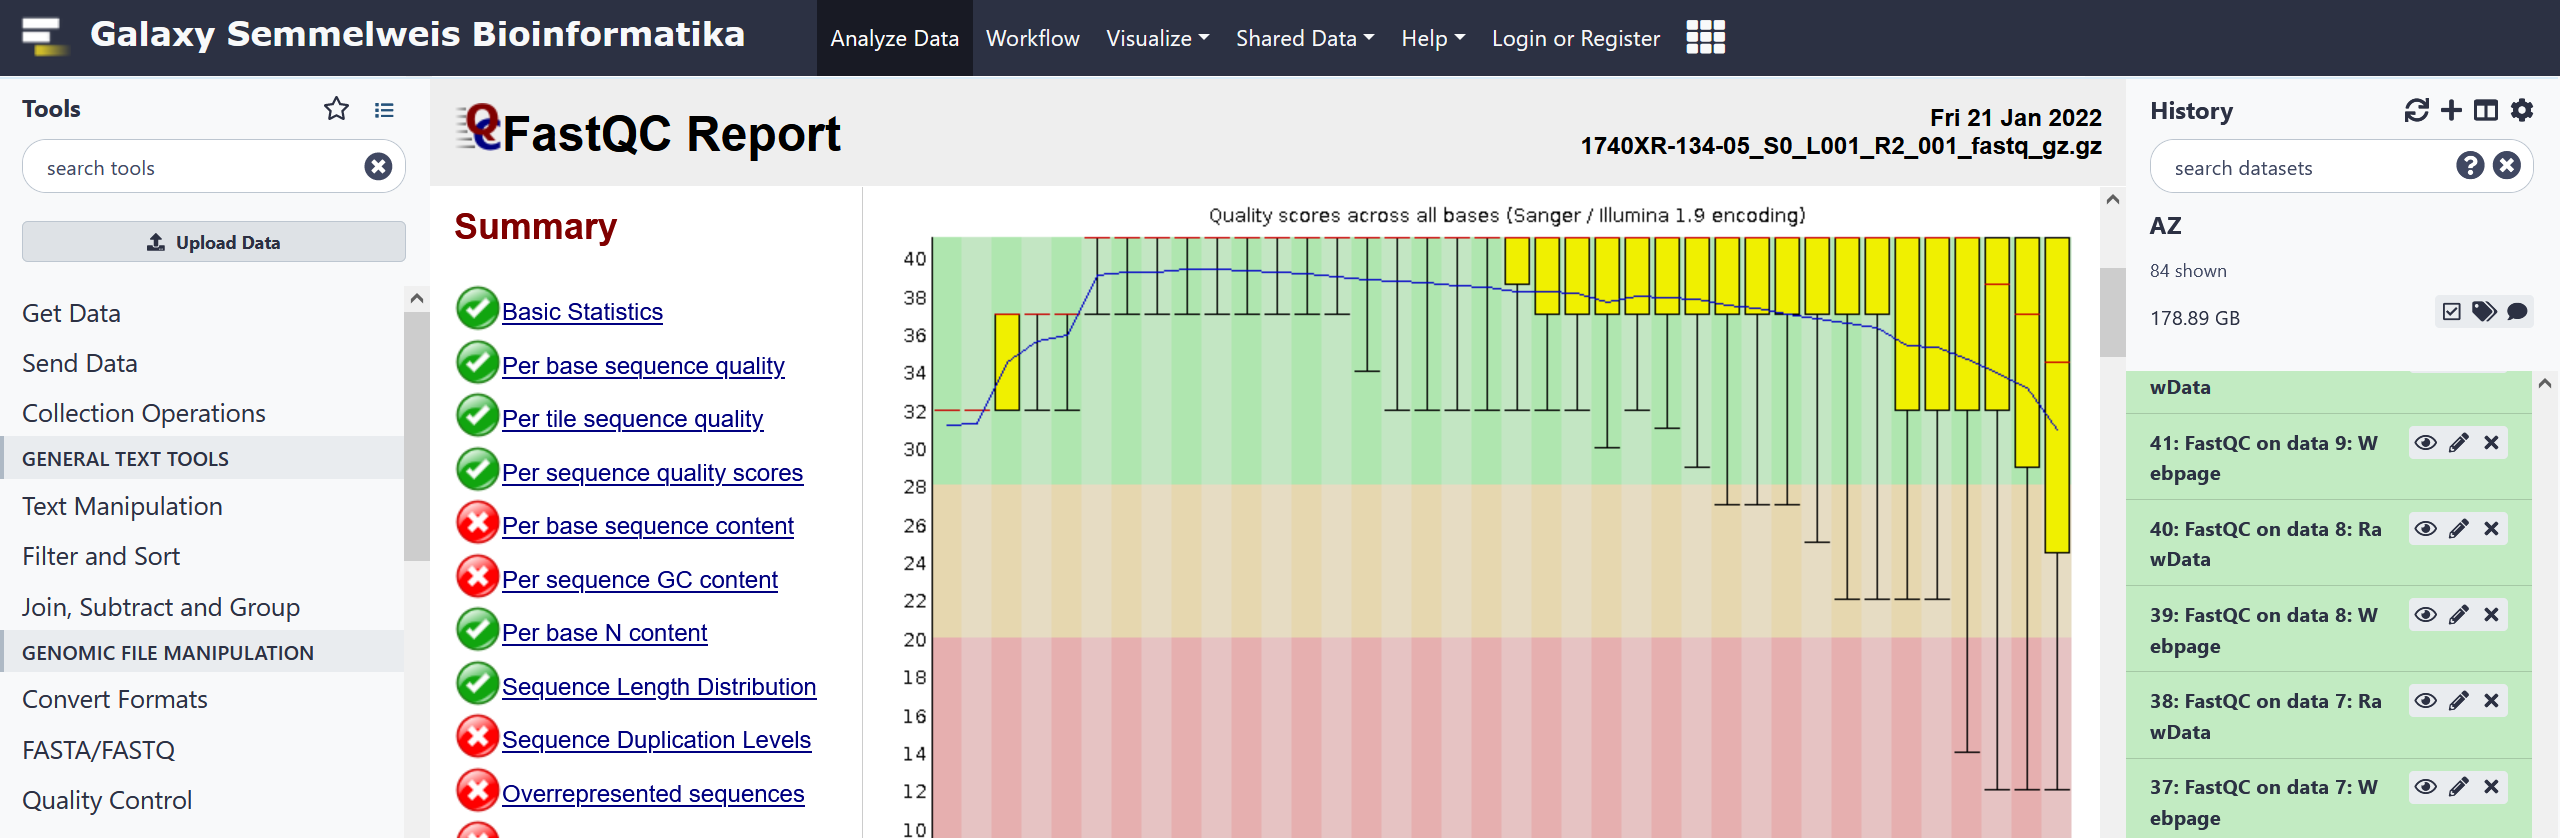Create new history with plus icon
This screenshot has height=838, width=2560.
point(2451,110)
